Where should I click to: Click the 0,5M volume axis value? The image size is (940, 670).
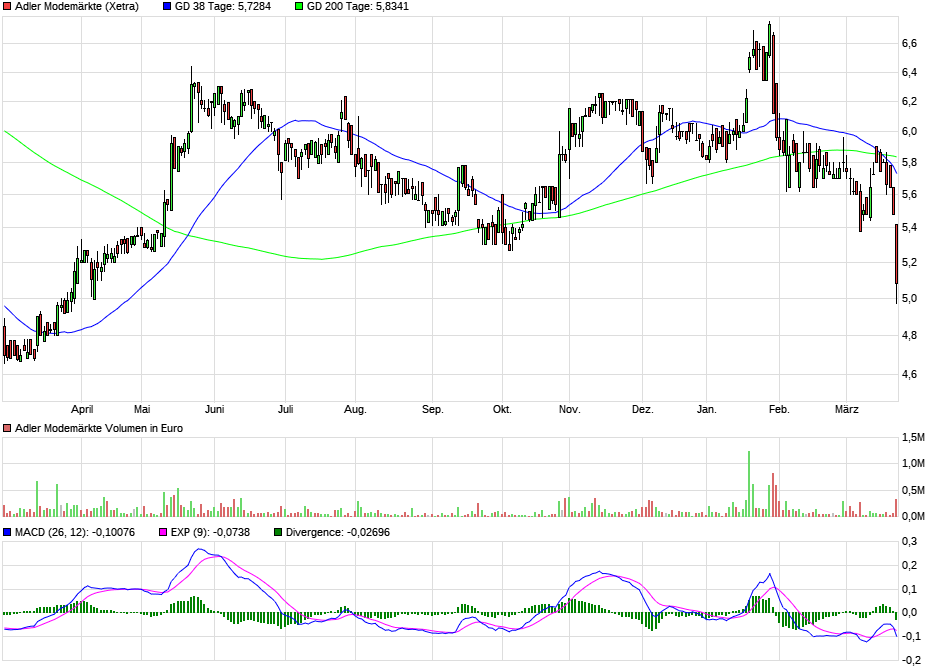(914, 491)
